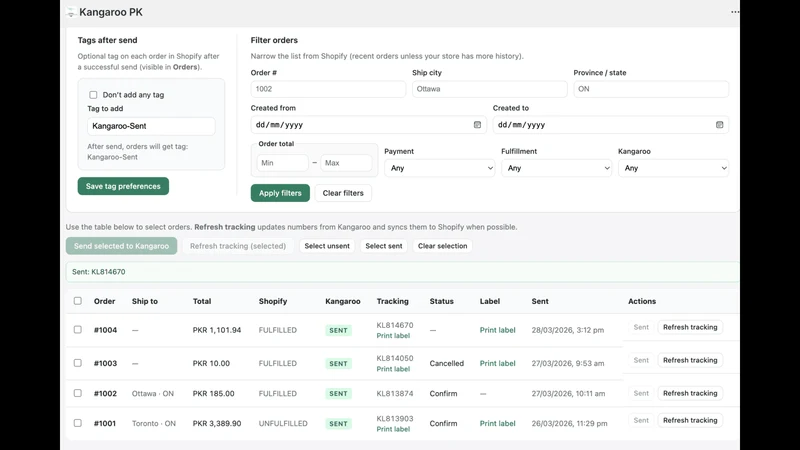Expand the Fulfillment dropdown
This screenshot has width=800, height=450.
click(x=556, y=168)
